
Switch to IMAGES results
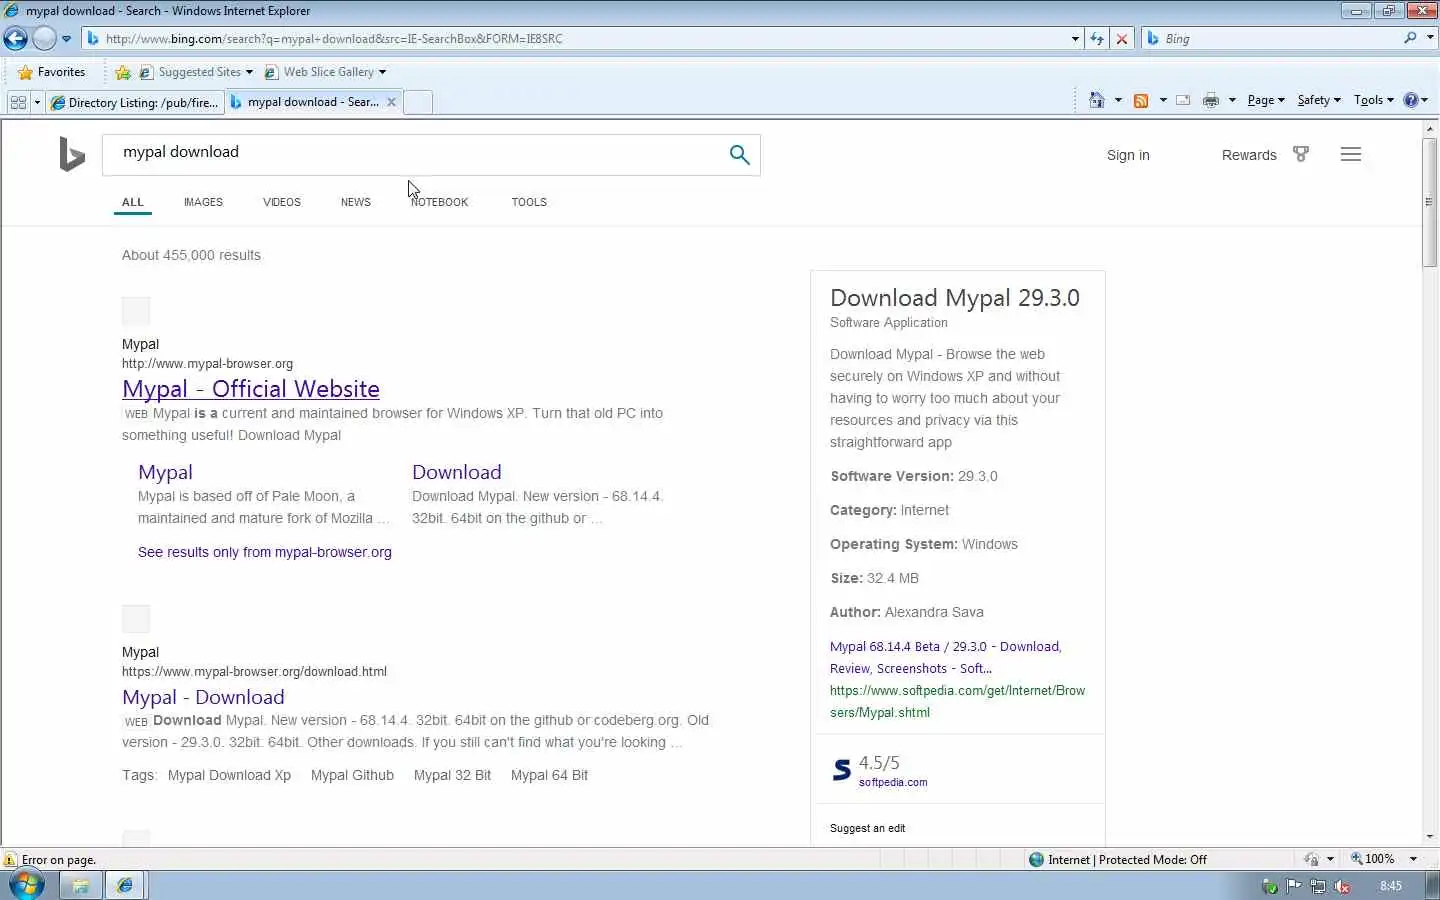203,202
